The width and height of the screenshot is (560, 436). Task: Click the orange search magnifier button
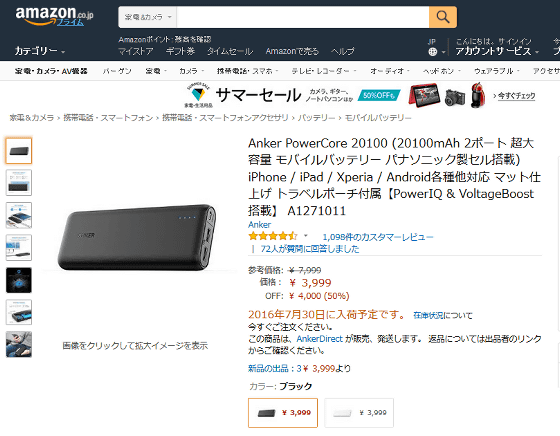point(442,17)
